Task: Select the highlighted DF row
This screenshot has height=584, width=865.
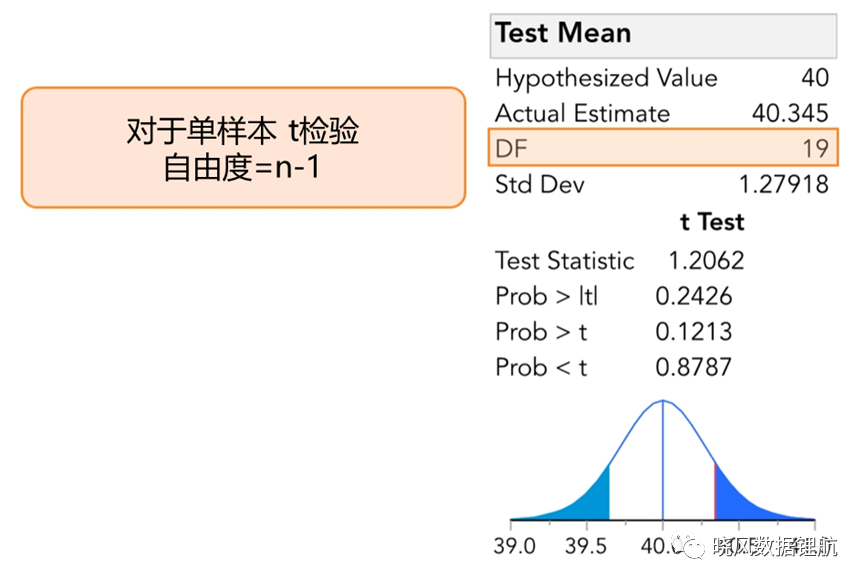Action: (663, 147)
